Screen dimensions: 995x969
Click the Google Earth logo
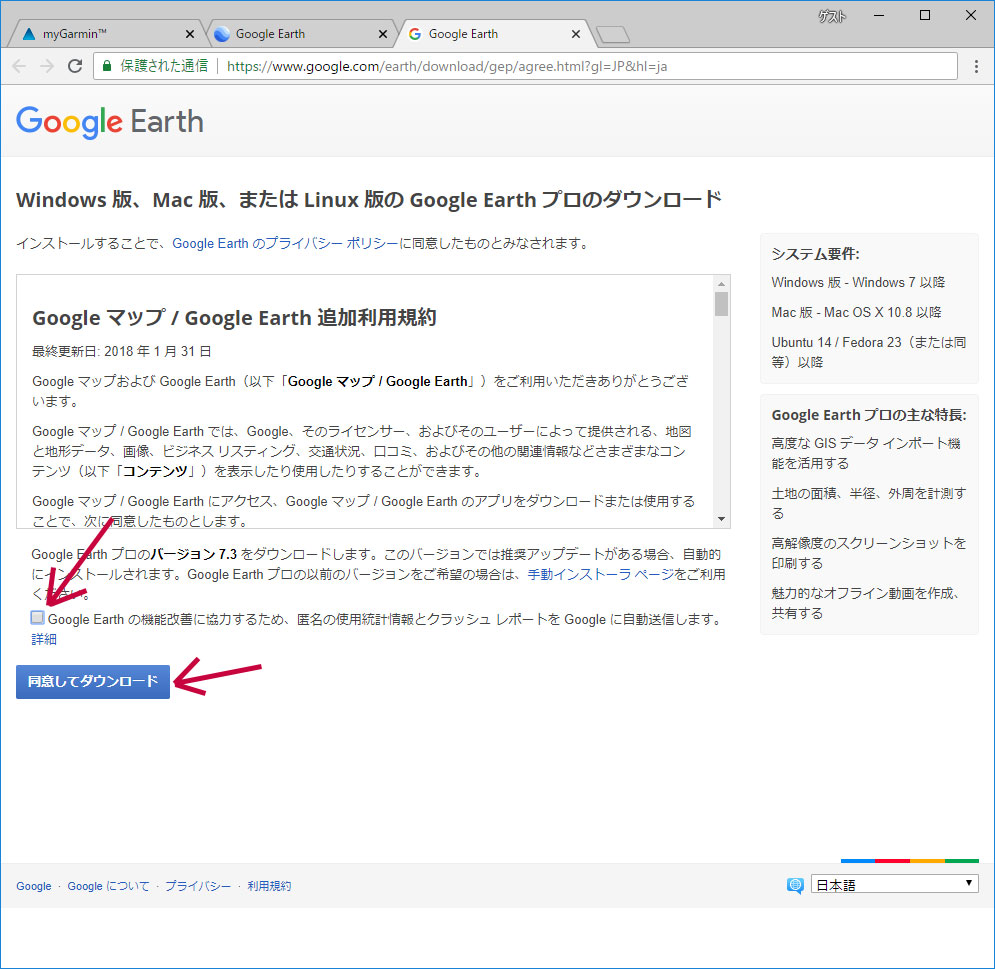tap(110, 121)
